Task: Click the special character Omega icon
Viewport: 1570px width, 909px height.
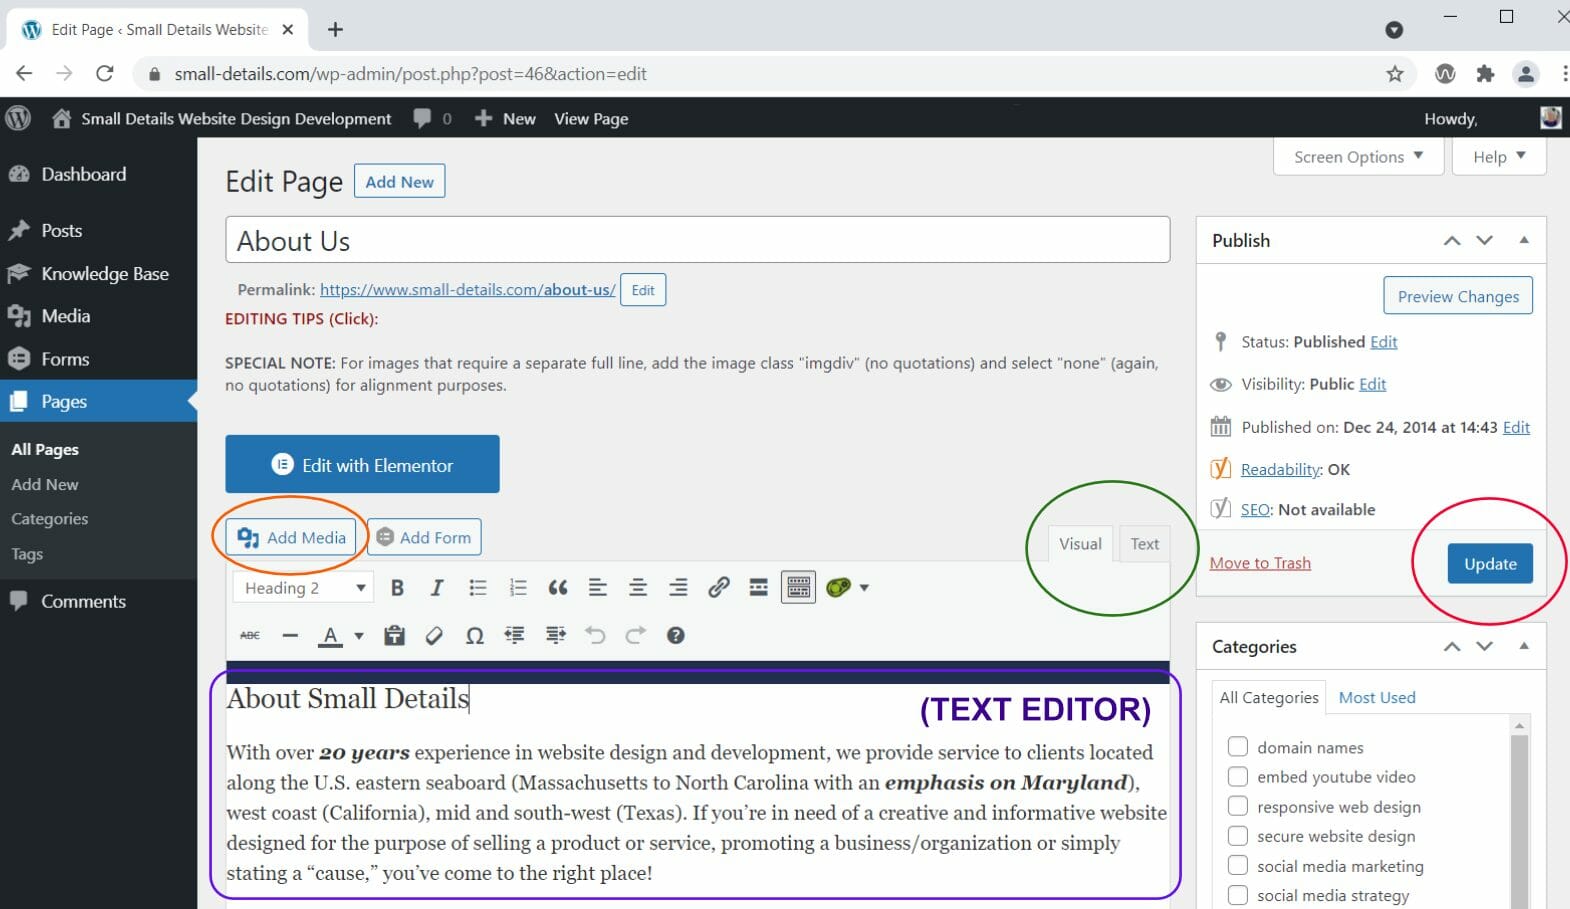Action: pyautogui.click(x=475, y=636)
